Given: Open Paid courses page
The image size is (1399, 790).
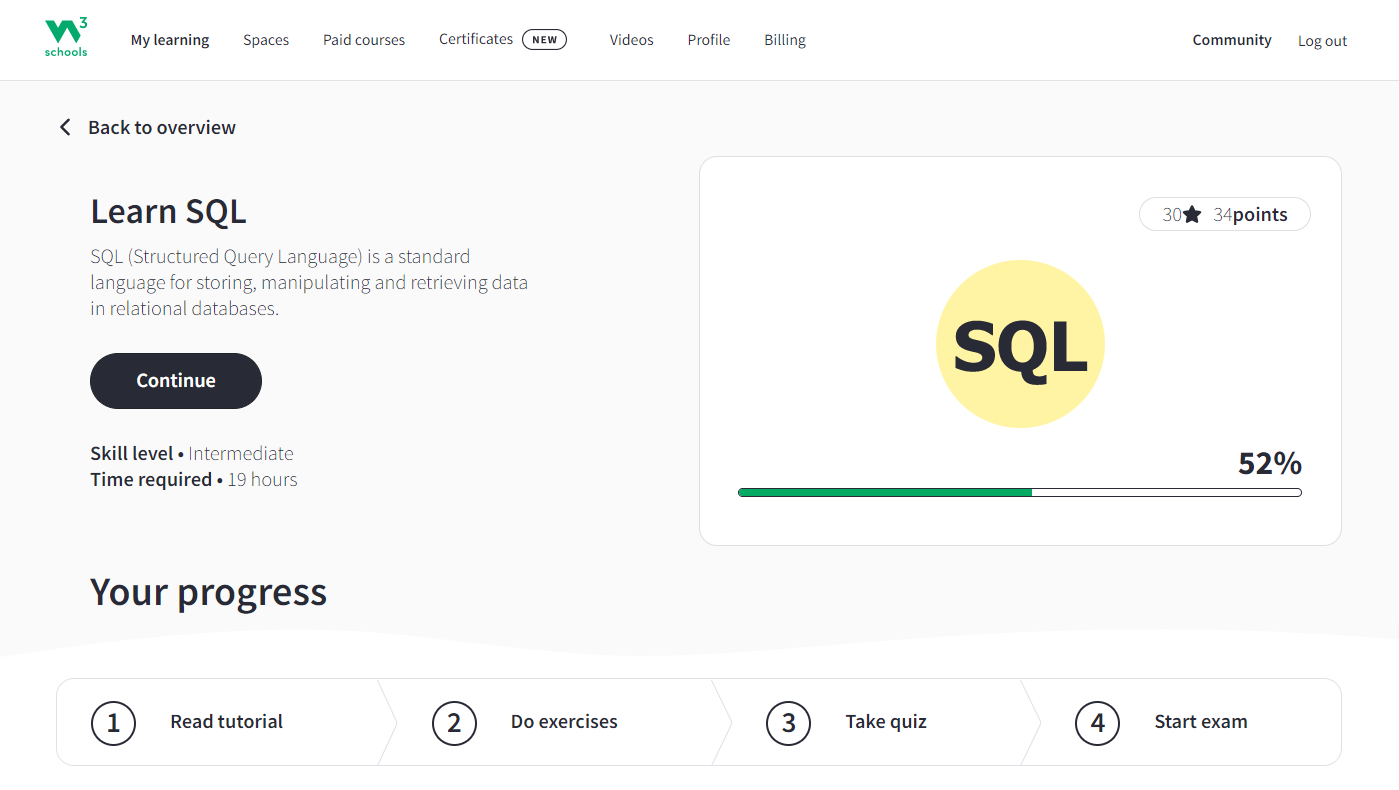Looking at the screenshot, I should coord(364,40).
